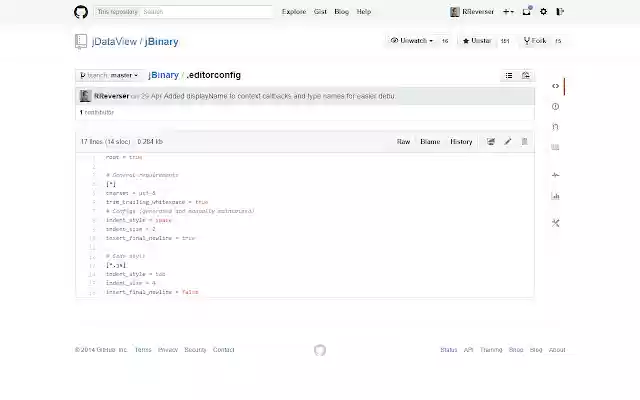Open the Security footer link
Screen dimensions: 640x400
click(x=195, y=350)
